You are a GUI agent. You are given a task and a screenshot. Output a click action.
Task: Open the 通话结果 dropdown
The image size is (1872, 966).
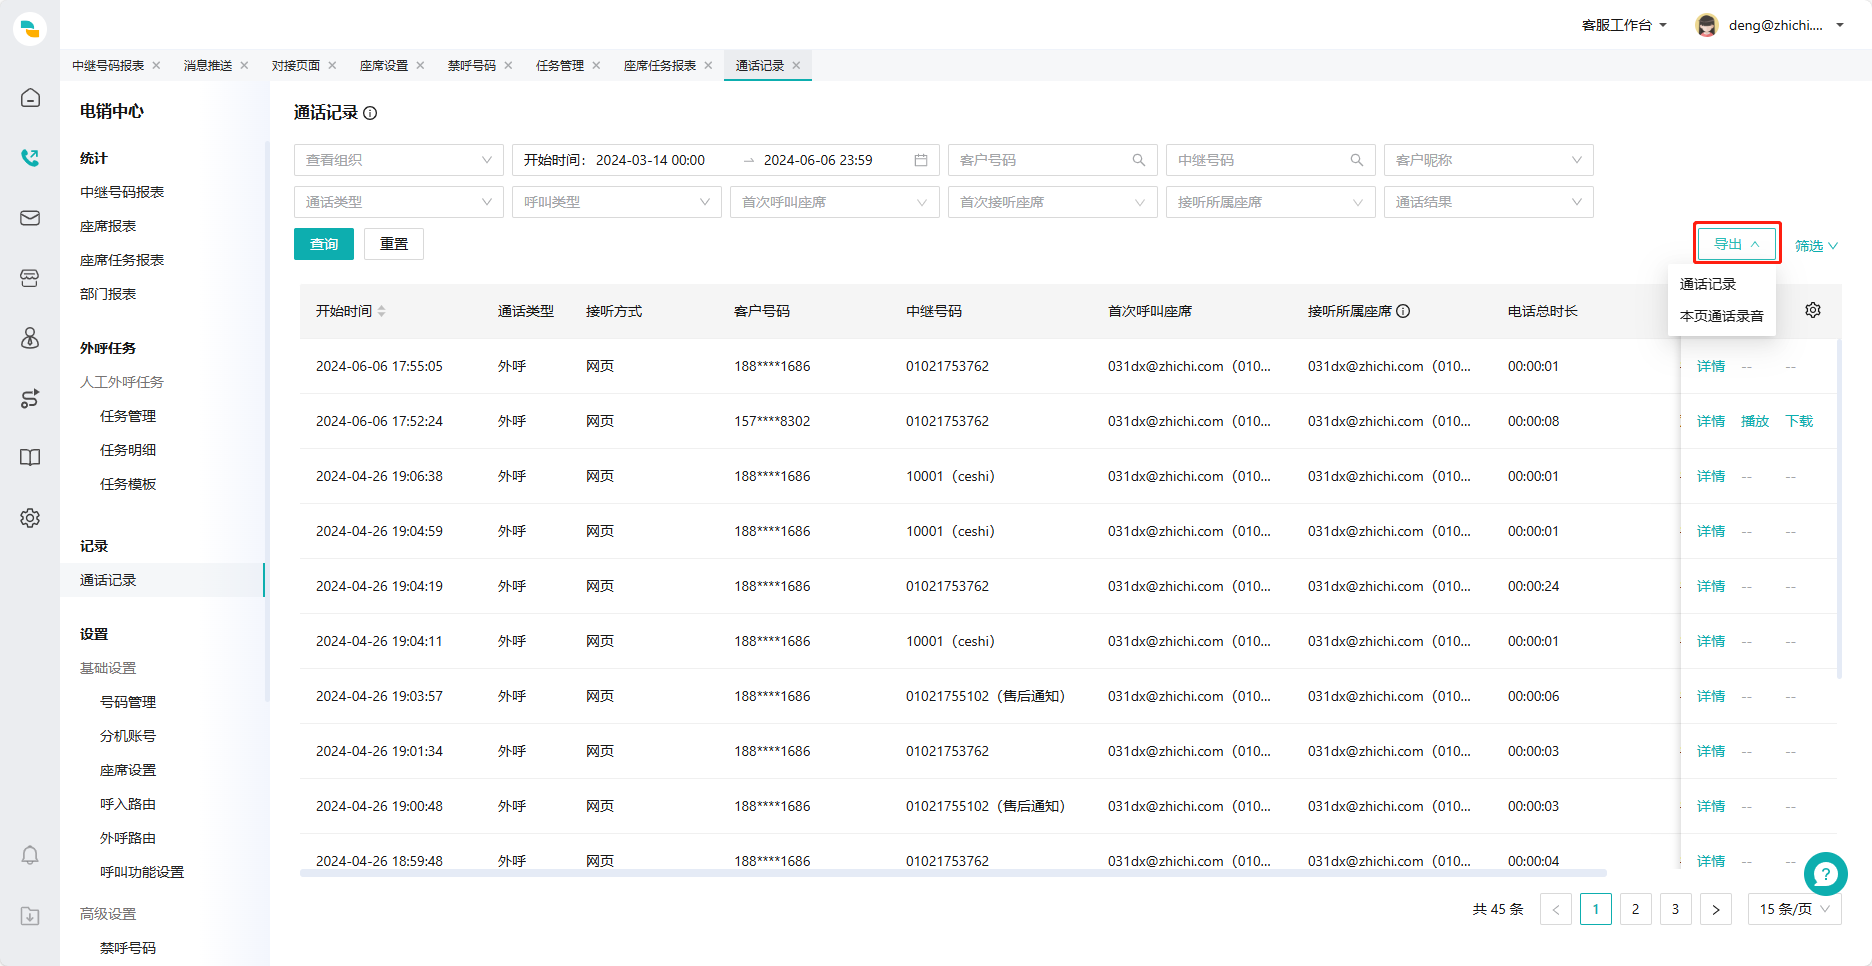1489,202
